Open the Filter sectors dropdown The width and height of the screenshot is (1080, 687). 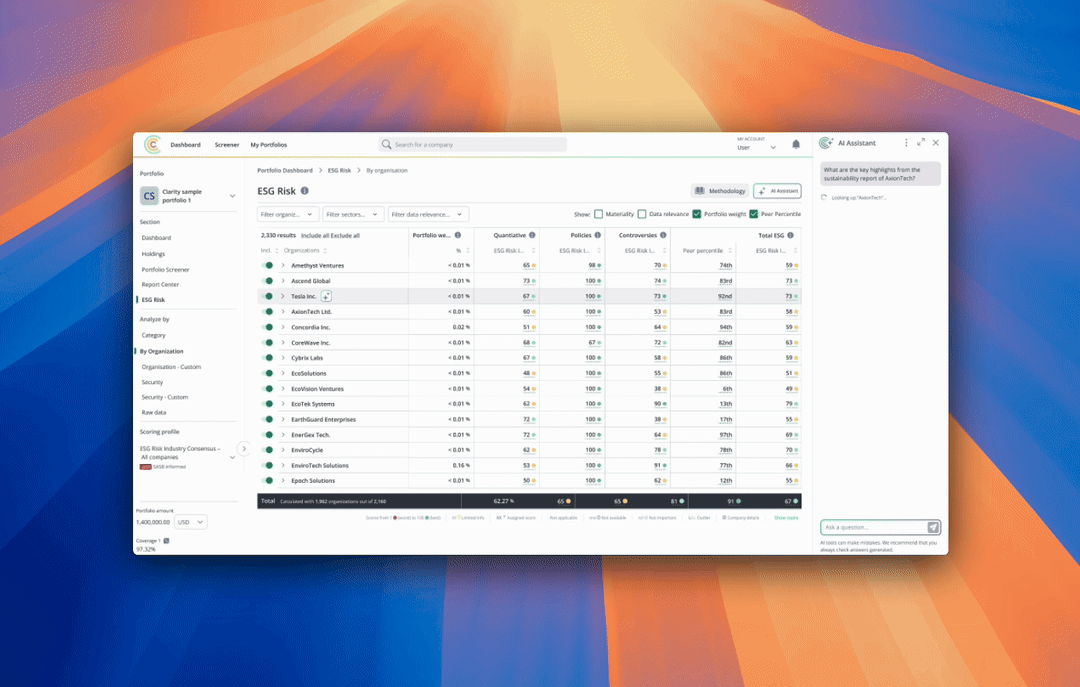353,214
